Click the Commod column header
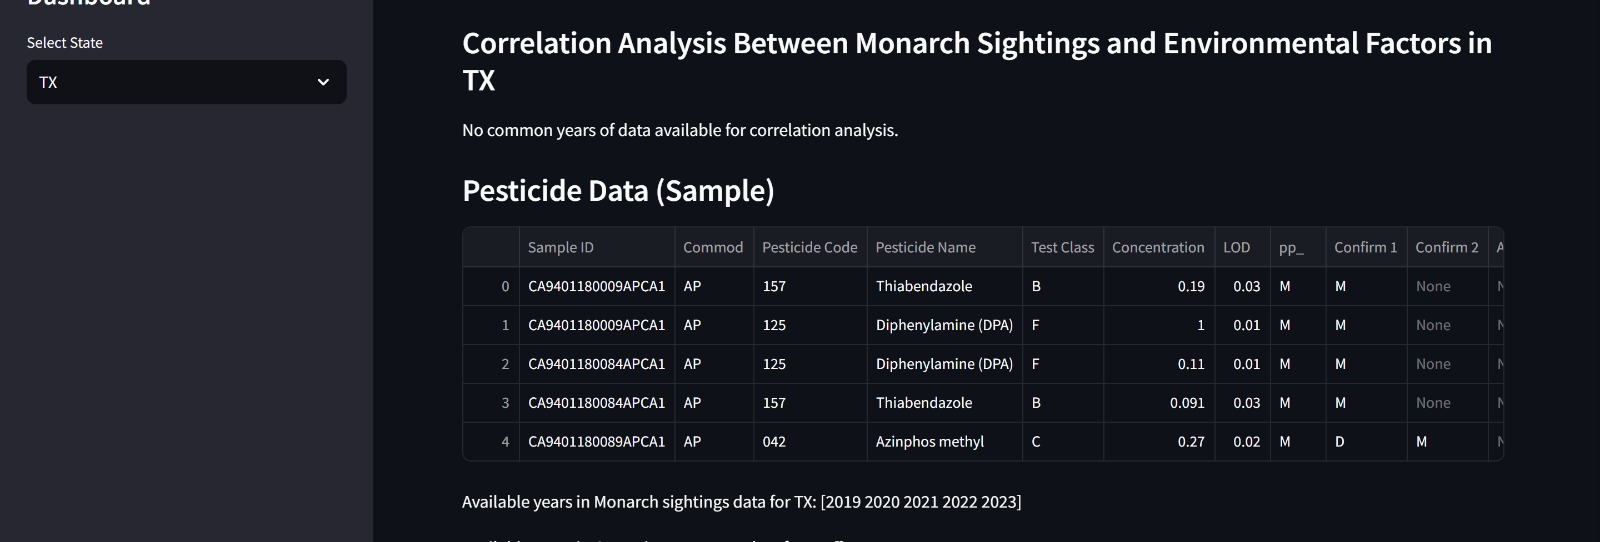 [713, 247]
